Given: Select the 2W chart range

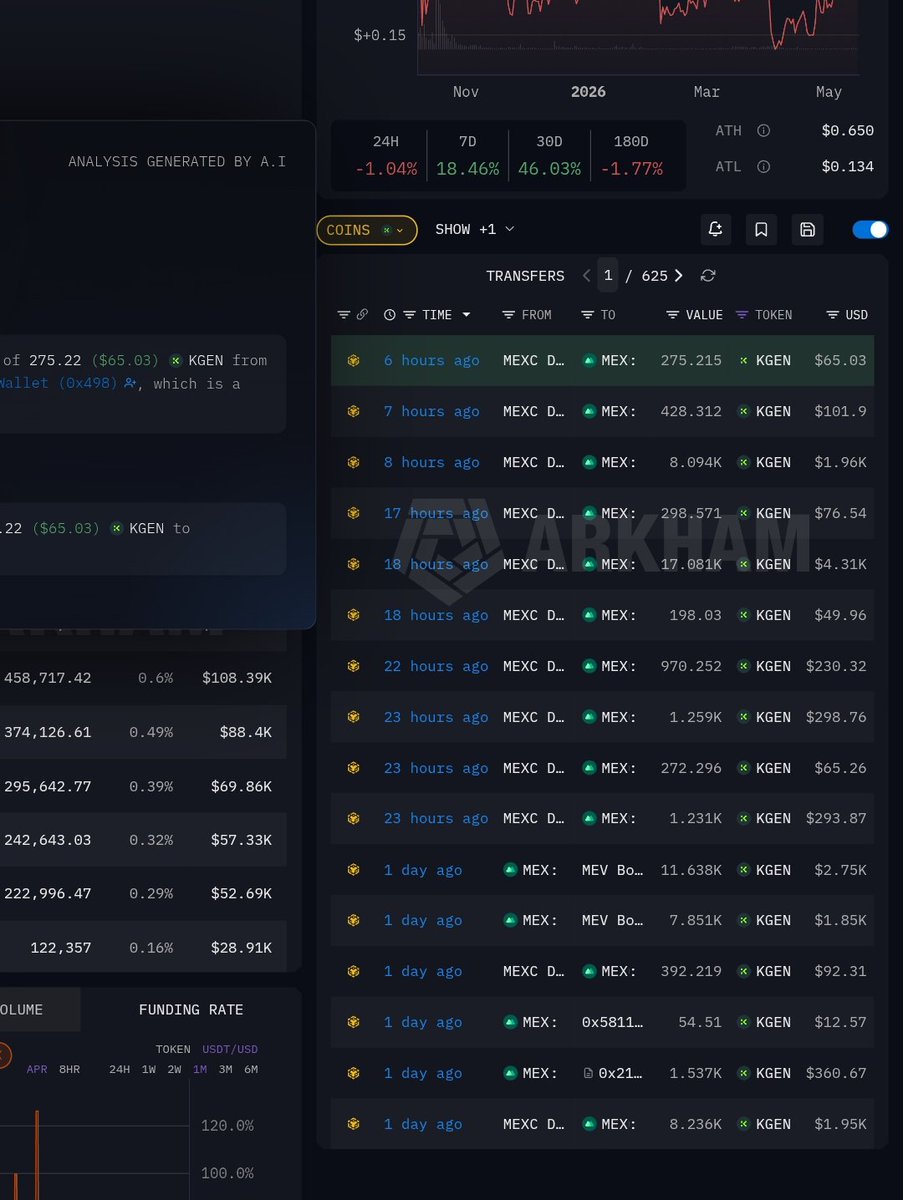Looking at the screenshot, I should coord(174,1070).
